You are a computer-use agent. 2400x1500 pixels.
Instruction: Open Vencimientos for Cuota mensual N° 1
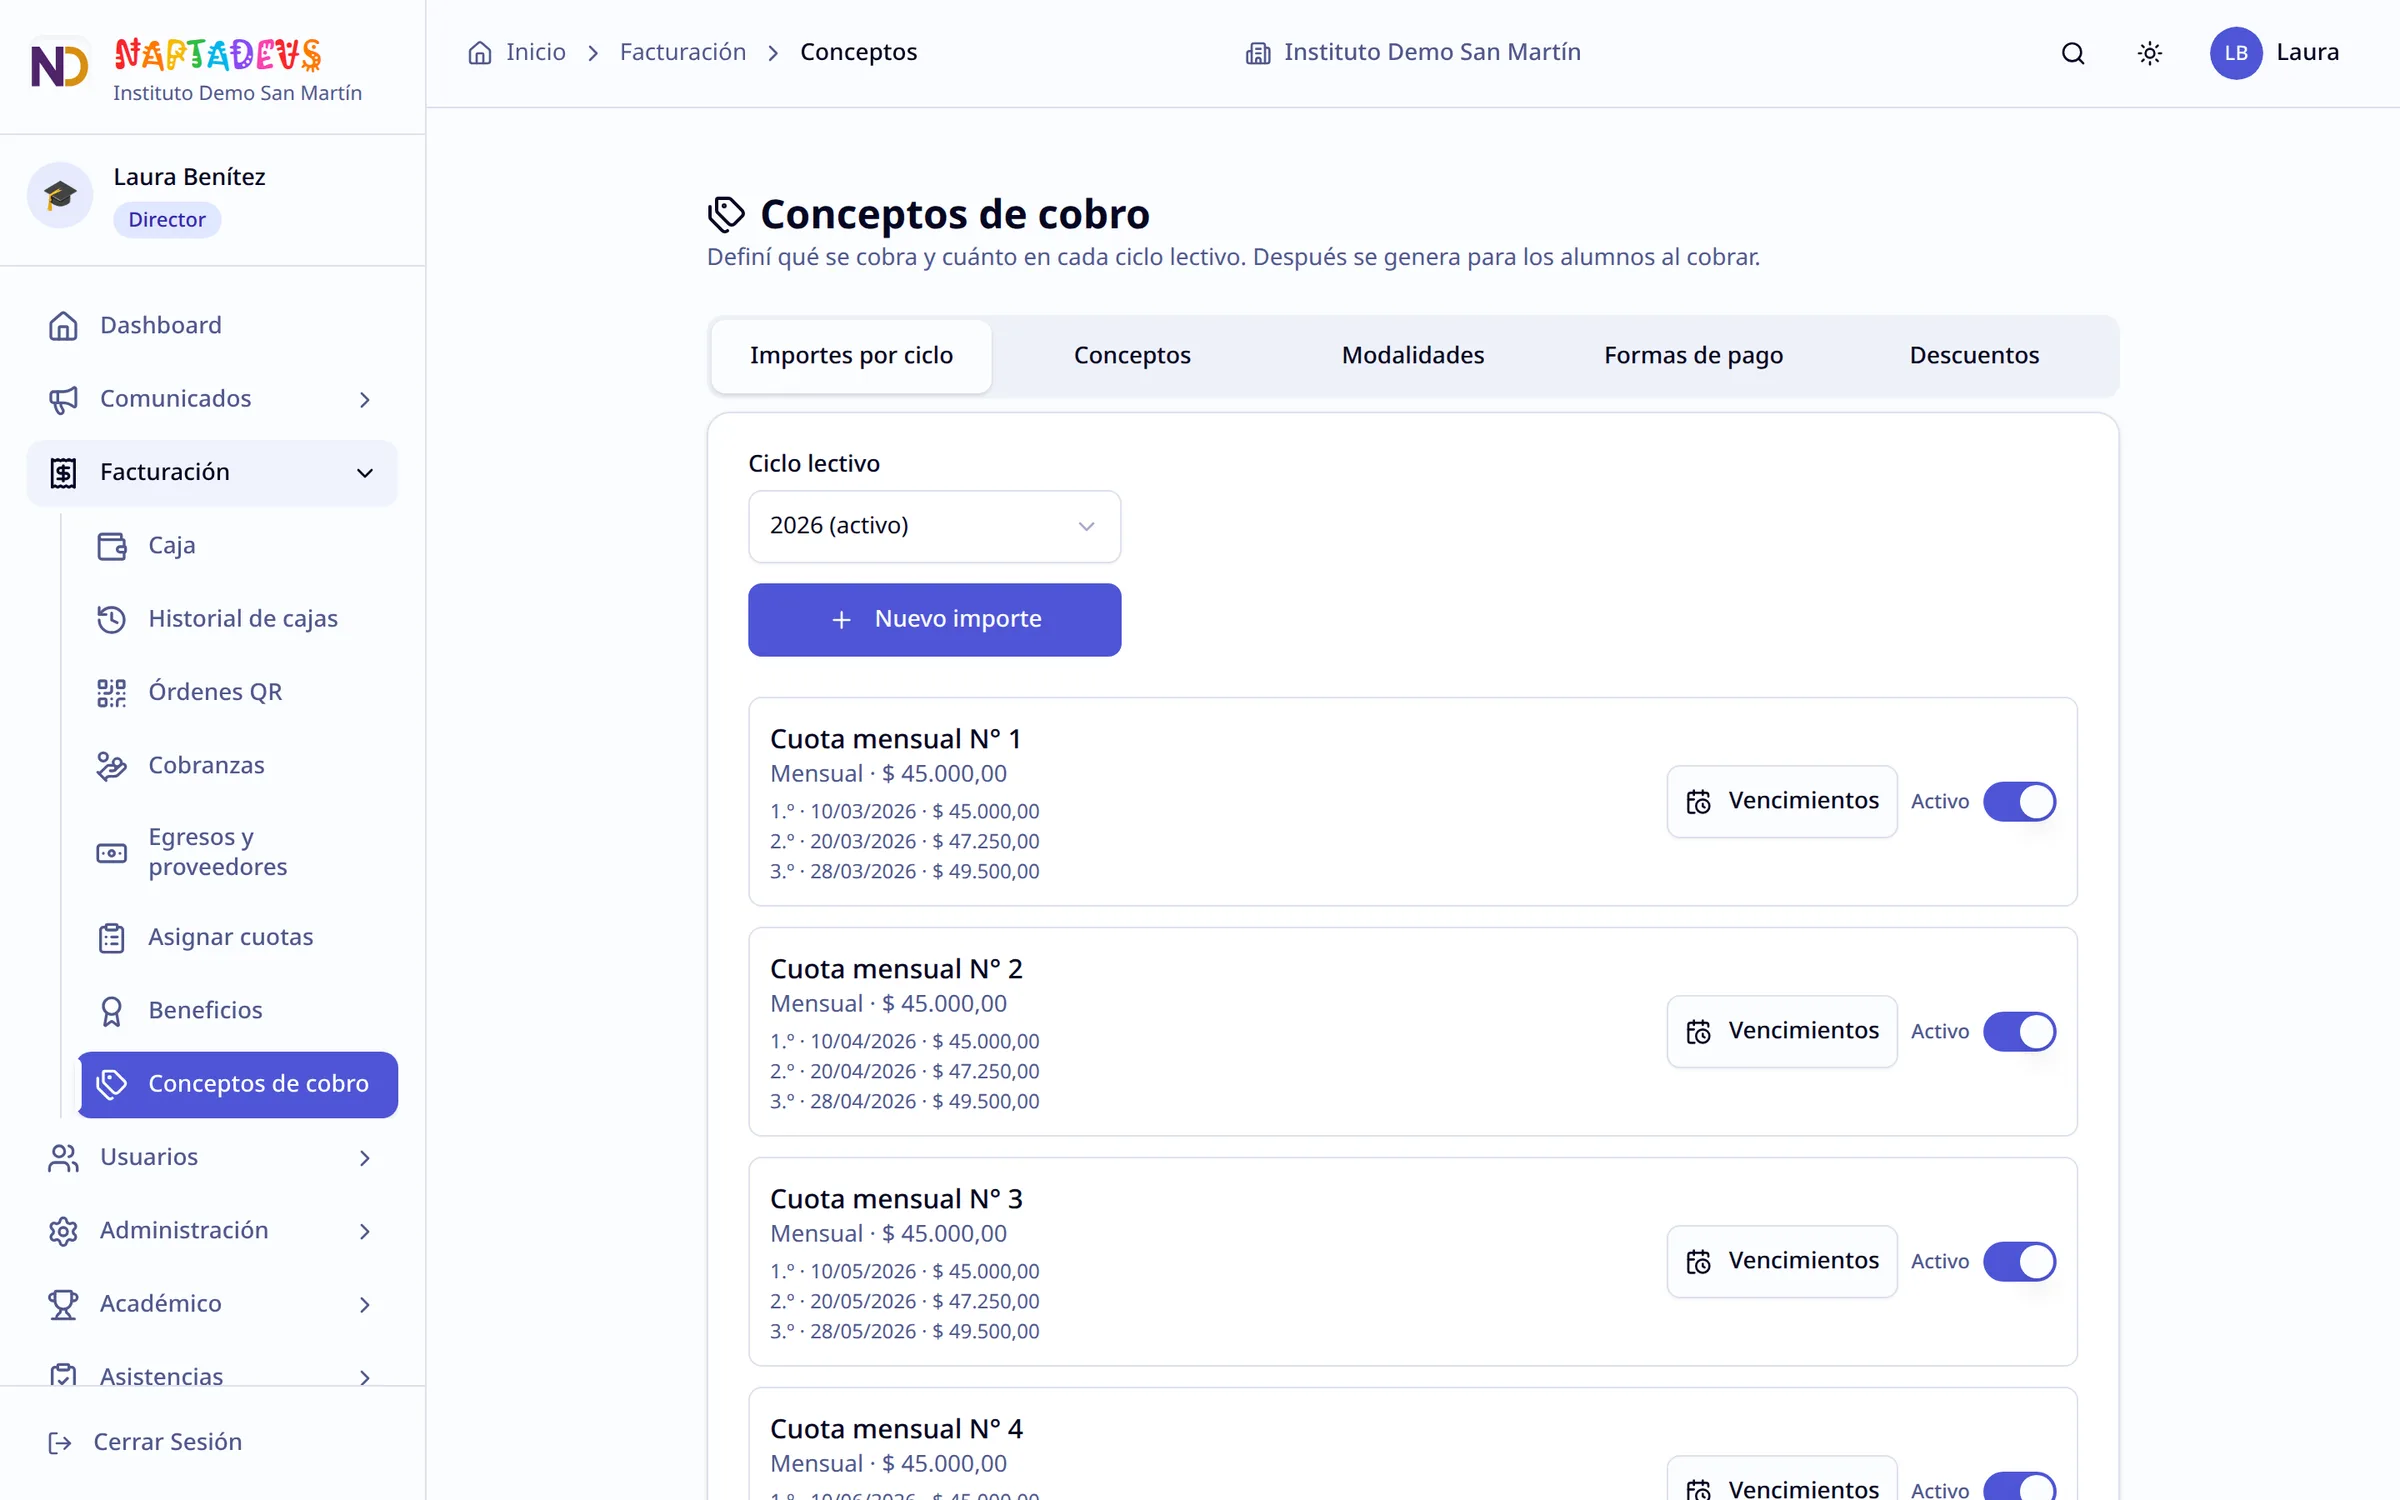point(1782,801)
